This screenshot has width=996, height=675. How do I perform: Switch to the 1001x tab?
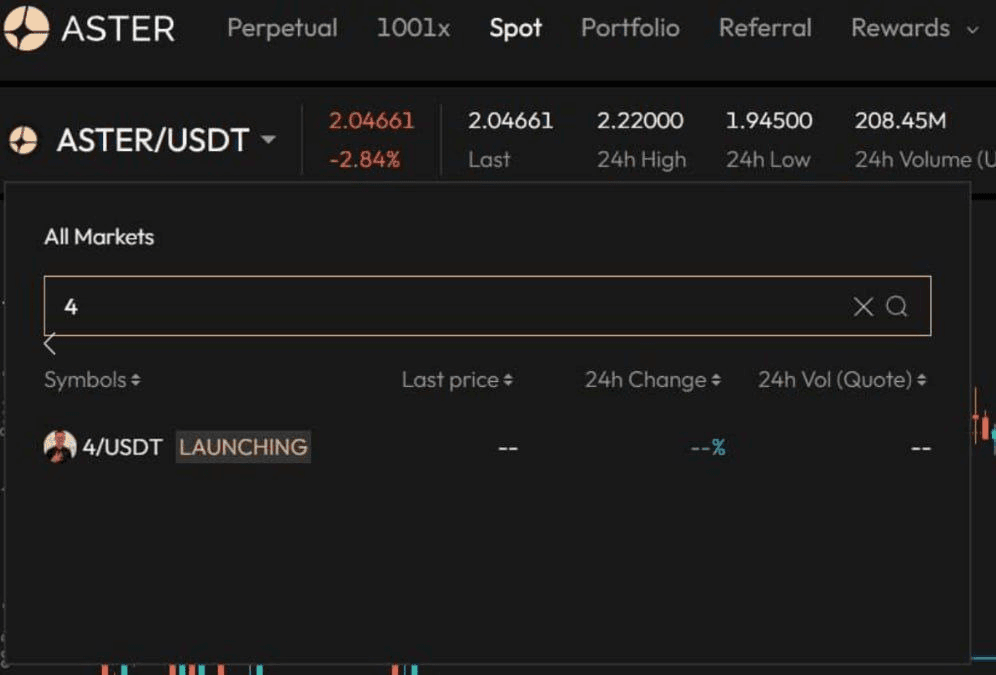pos(413,28)
